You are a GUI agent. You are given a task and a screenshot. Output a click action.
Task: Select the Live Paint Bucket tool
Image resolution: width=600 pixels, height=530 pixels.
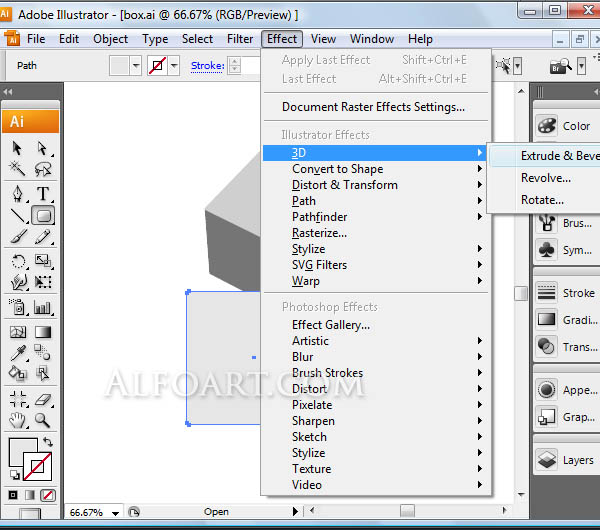click(x=18, y=373)
